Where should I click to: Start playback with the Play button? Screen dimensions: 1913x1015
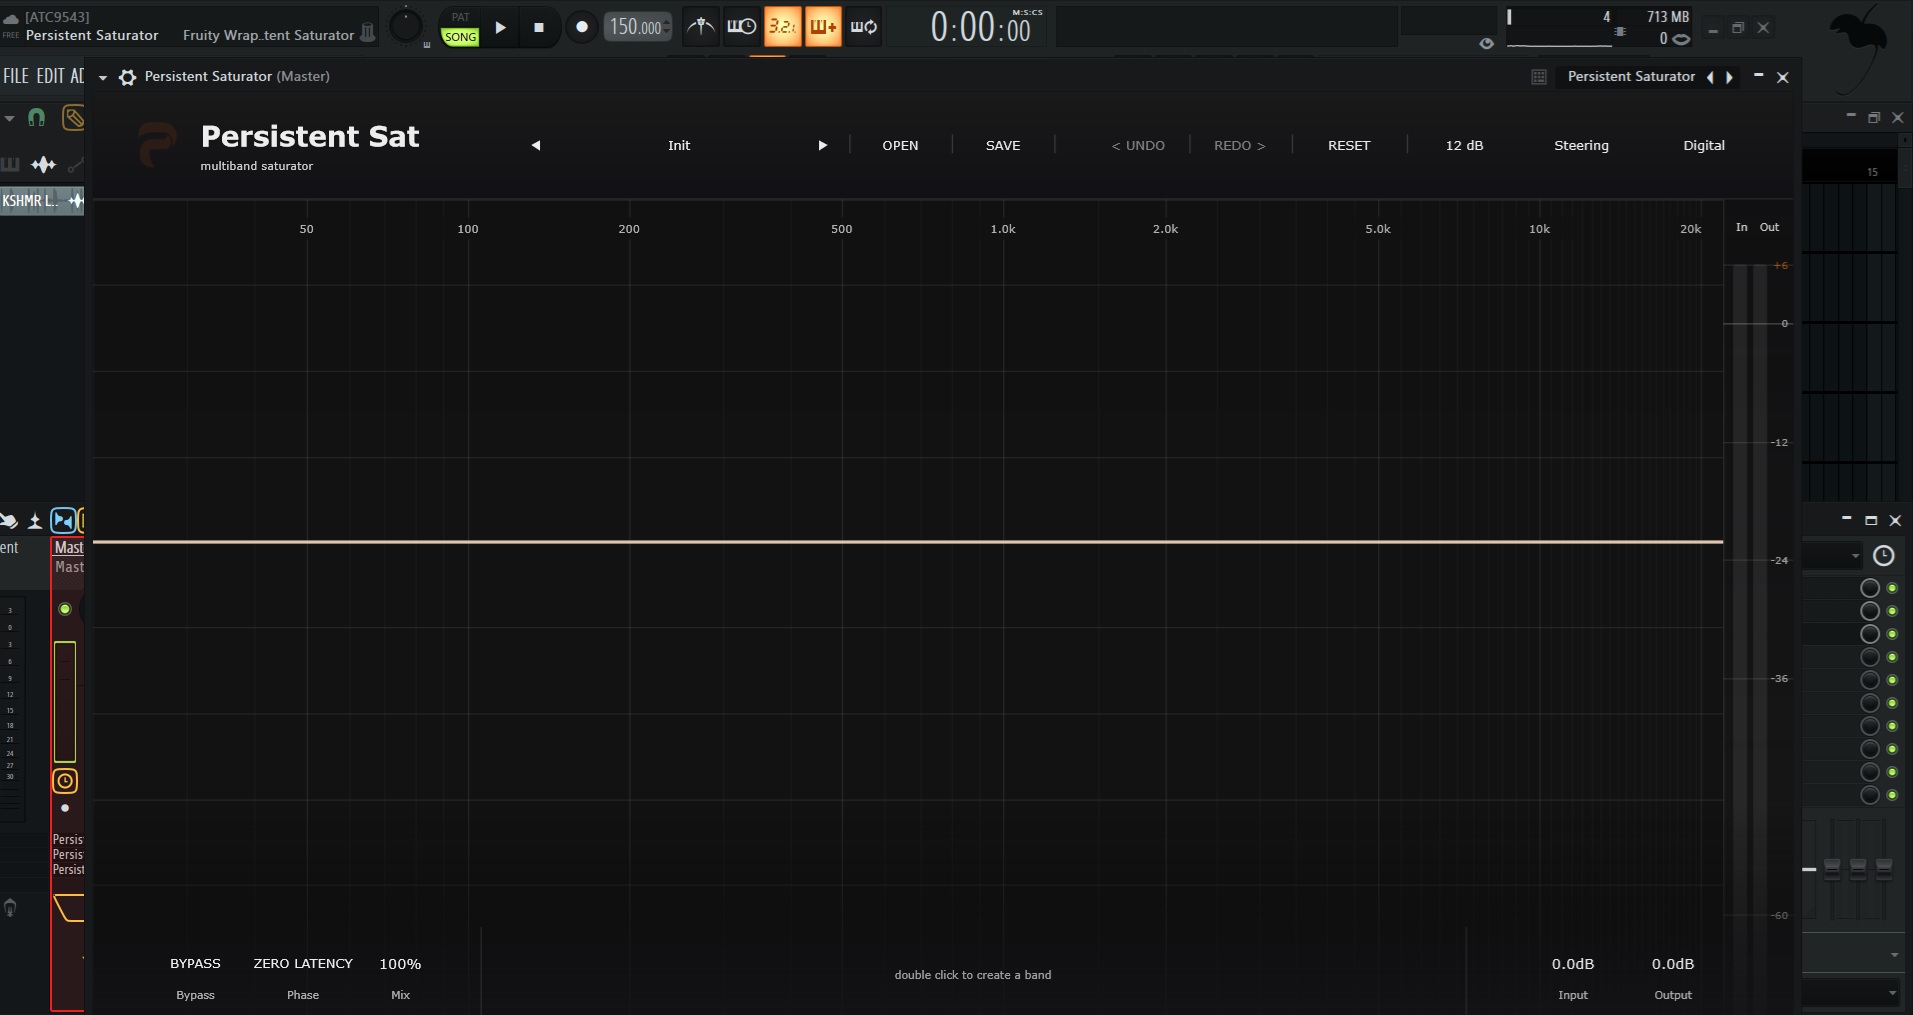501,27
